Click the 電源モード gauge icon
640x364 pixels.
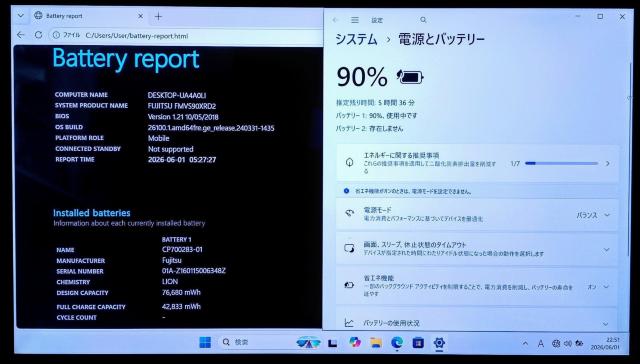coord(349,213)
